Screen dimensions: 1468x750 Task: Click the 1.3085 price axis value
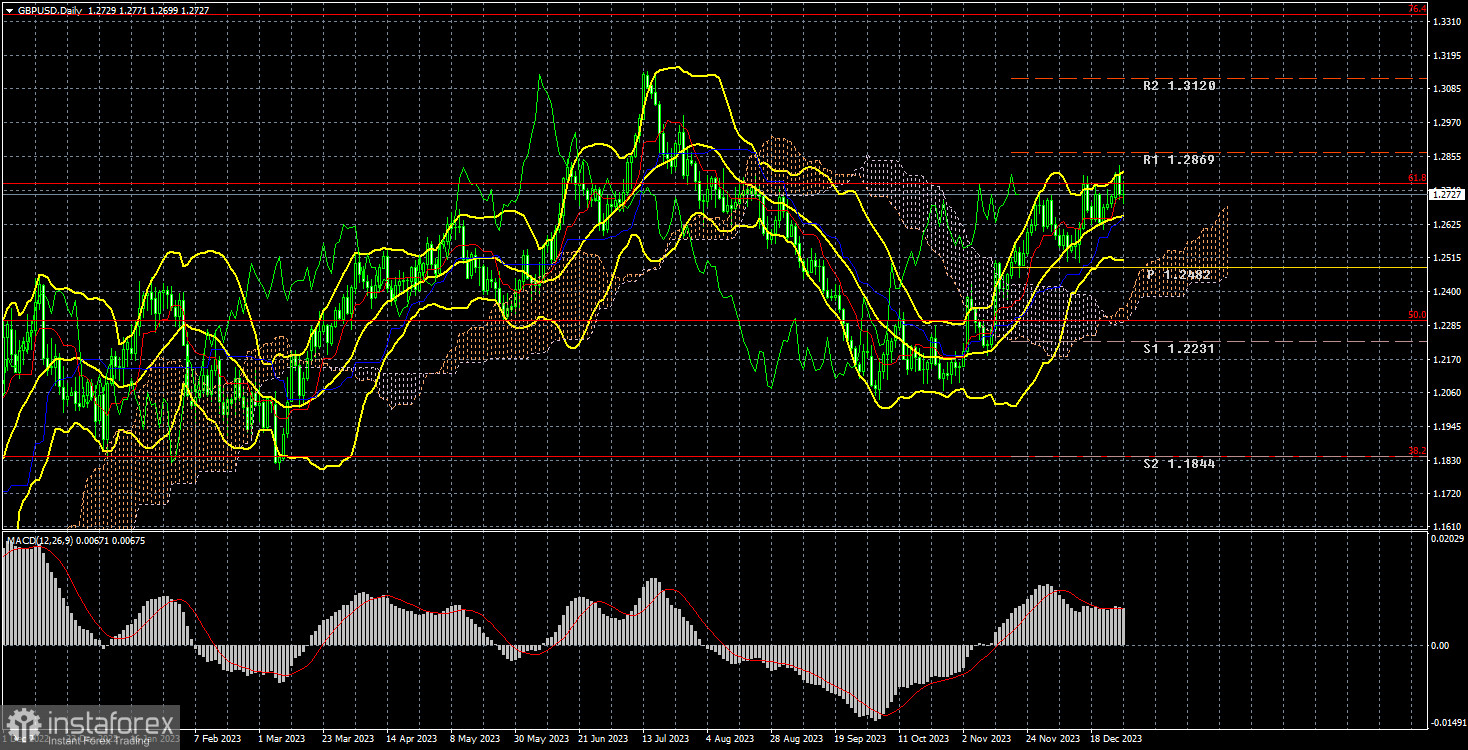[1447, 89]
